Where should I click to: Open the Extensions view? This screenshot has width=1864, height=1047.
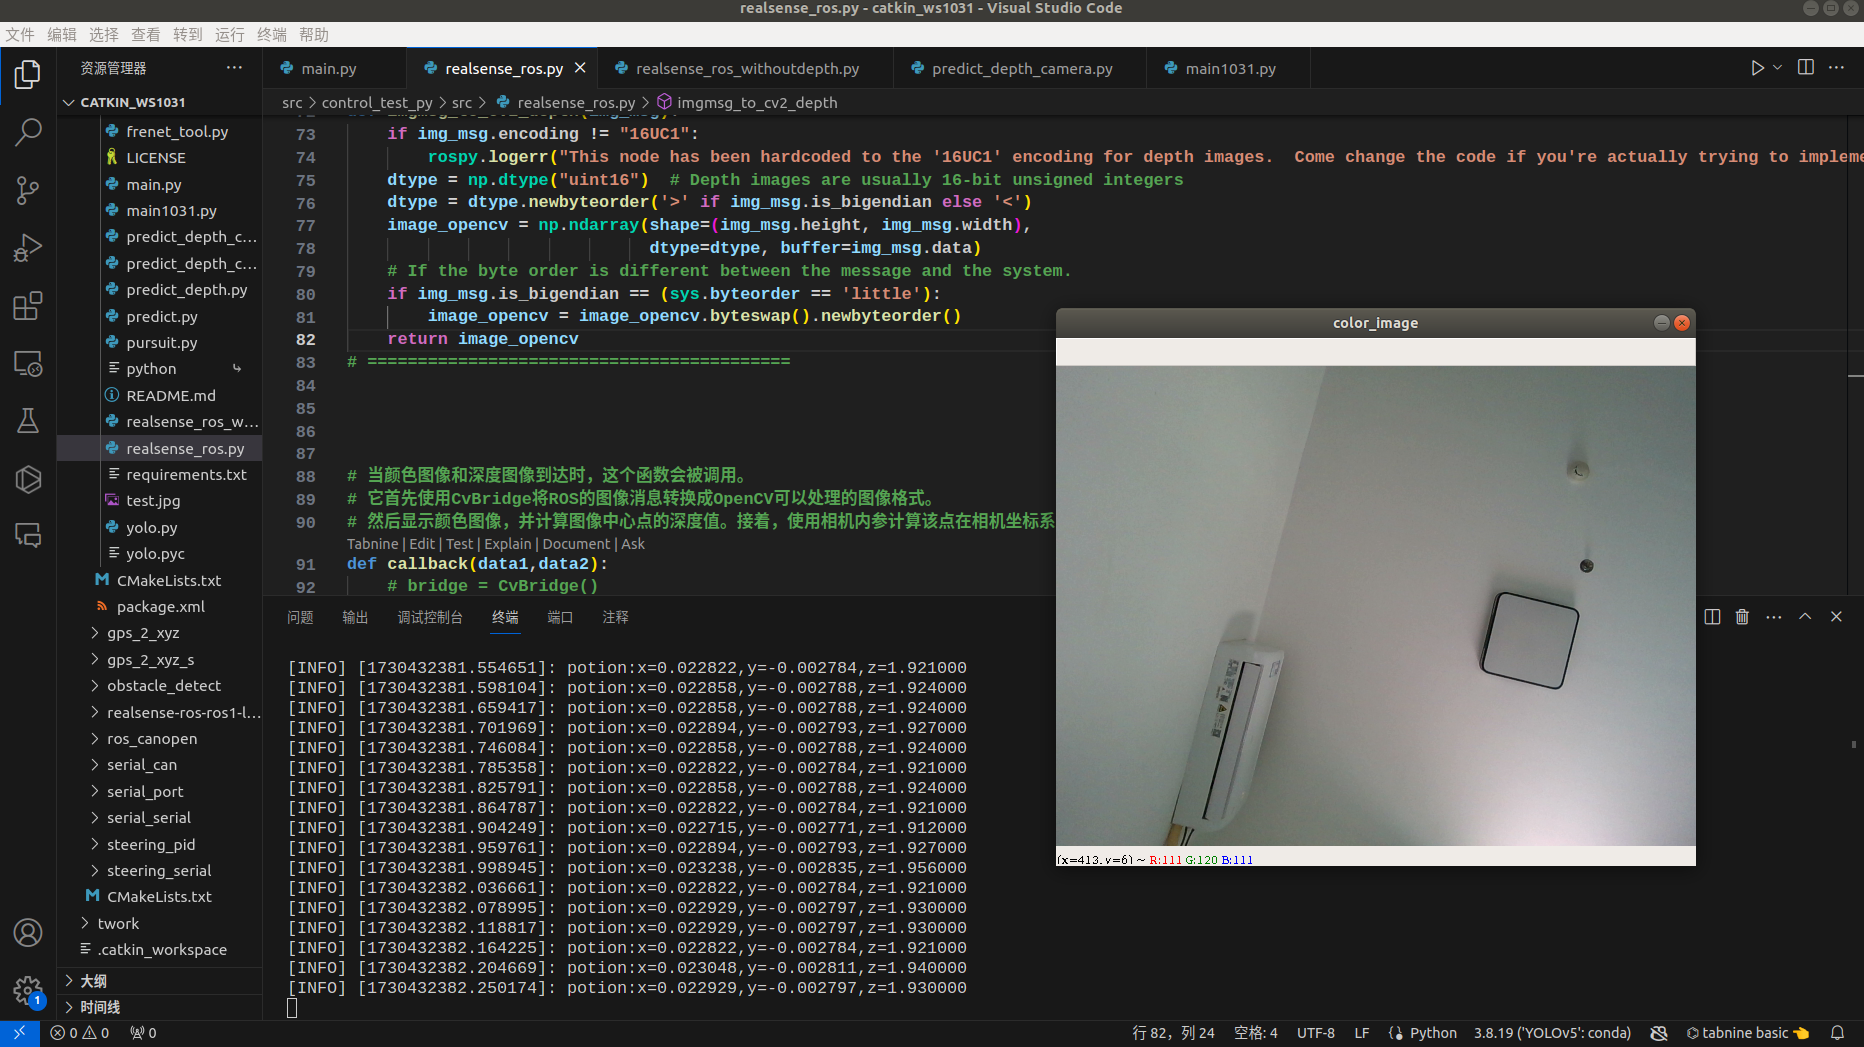[27, 306]
